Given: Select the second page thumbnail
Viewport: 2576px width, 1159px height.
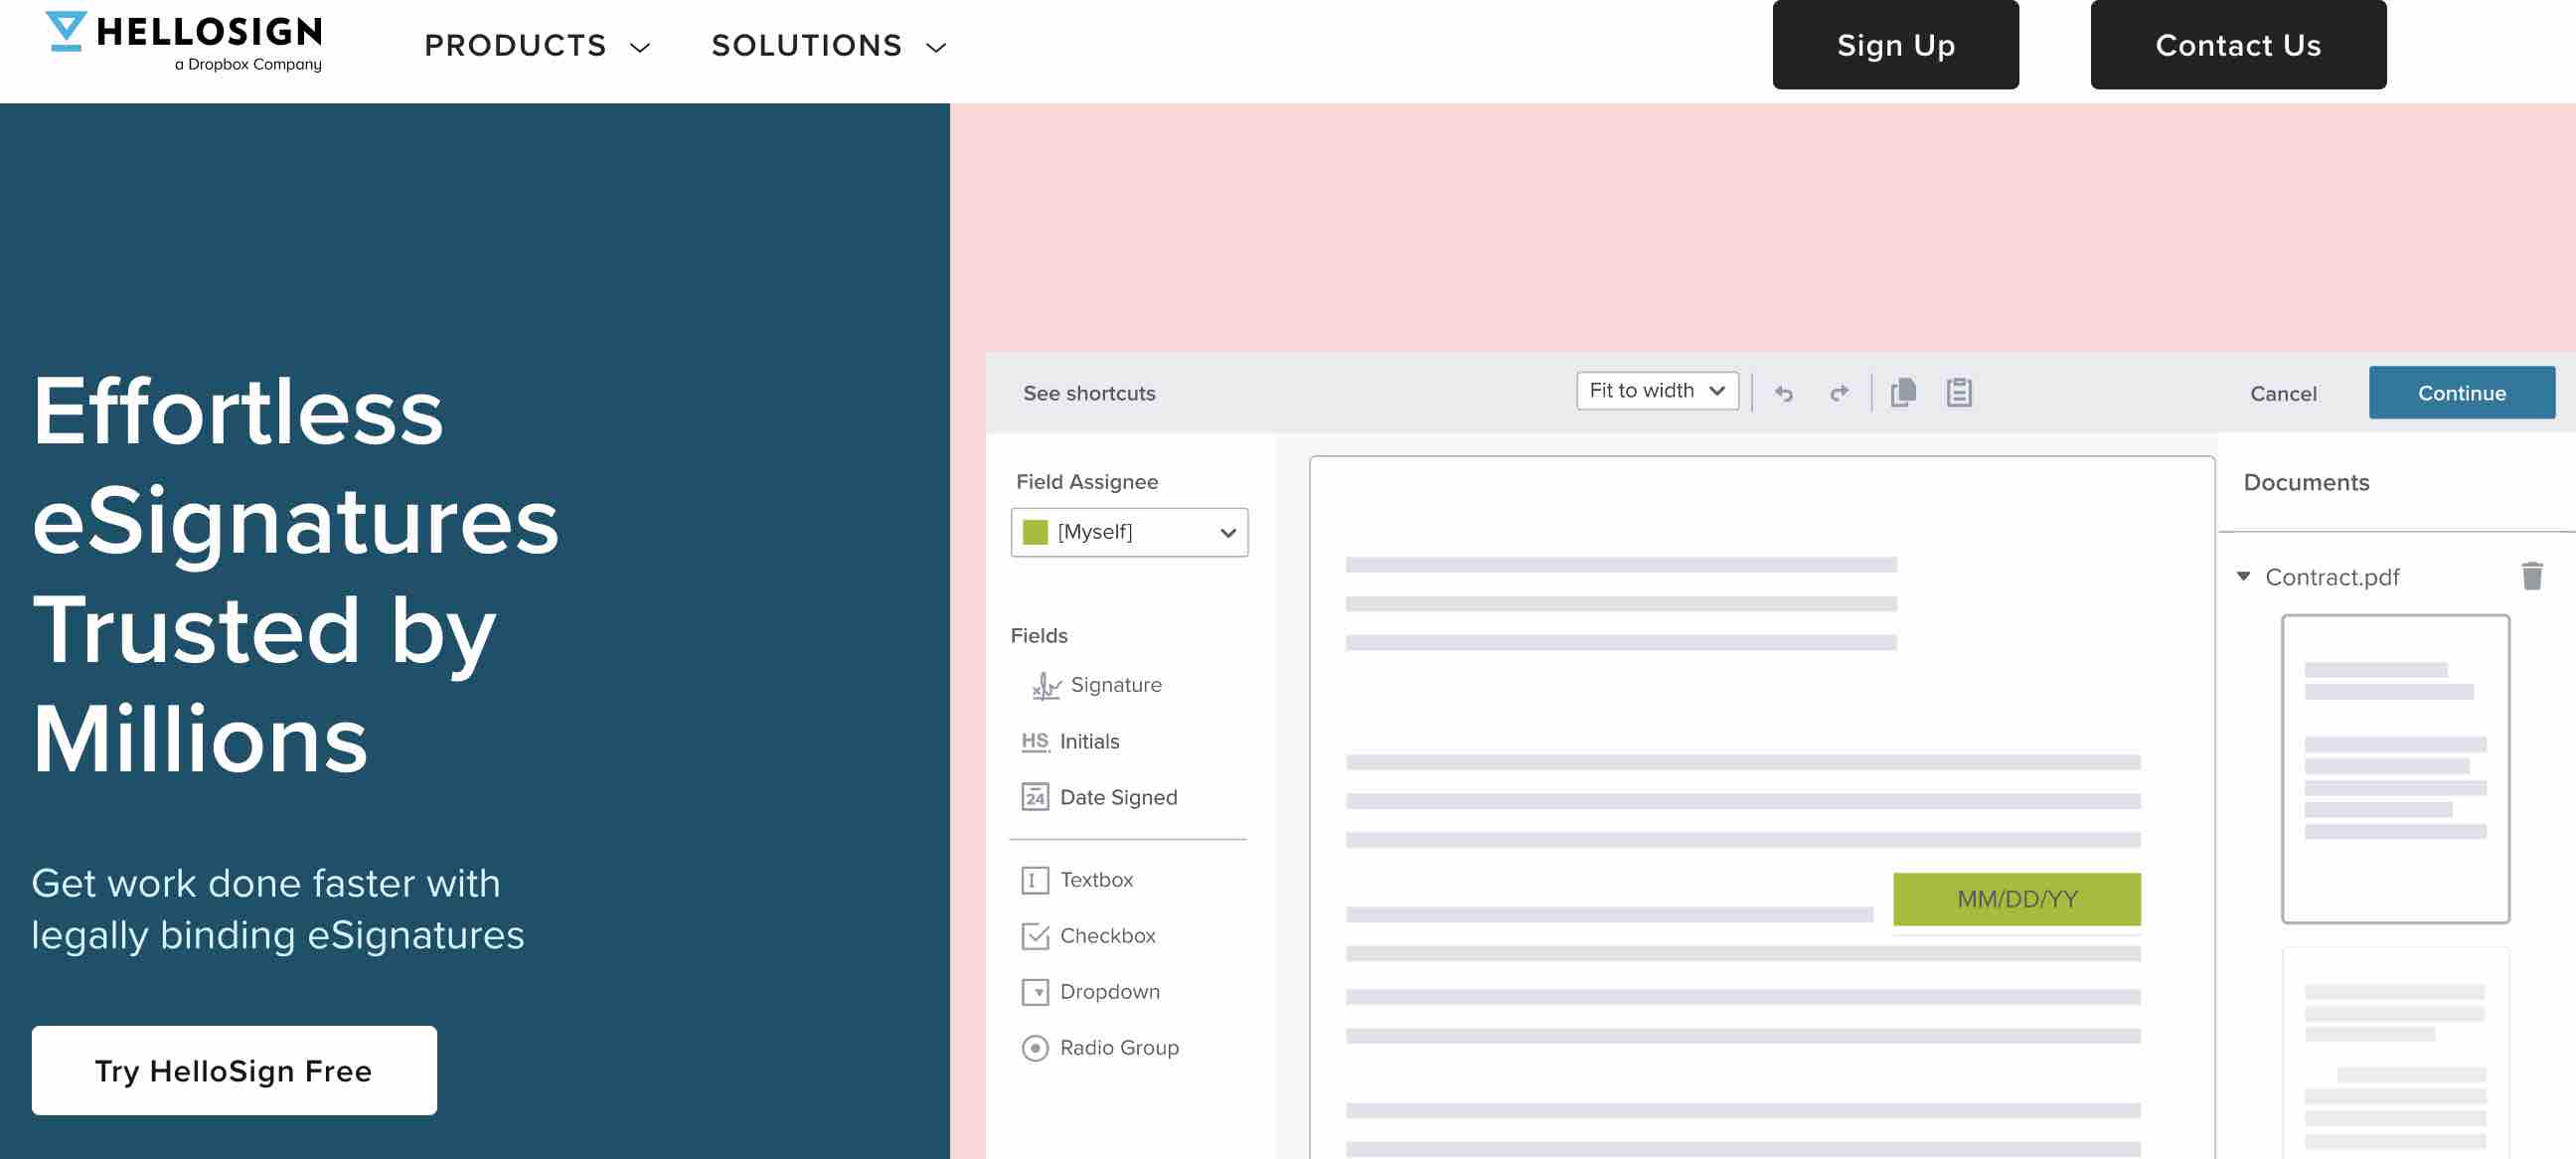Looking at the screenshot, I should pyautogui.click(x=2394, y=1053).
